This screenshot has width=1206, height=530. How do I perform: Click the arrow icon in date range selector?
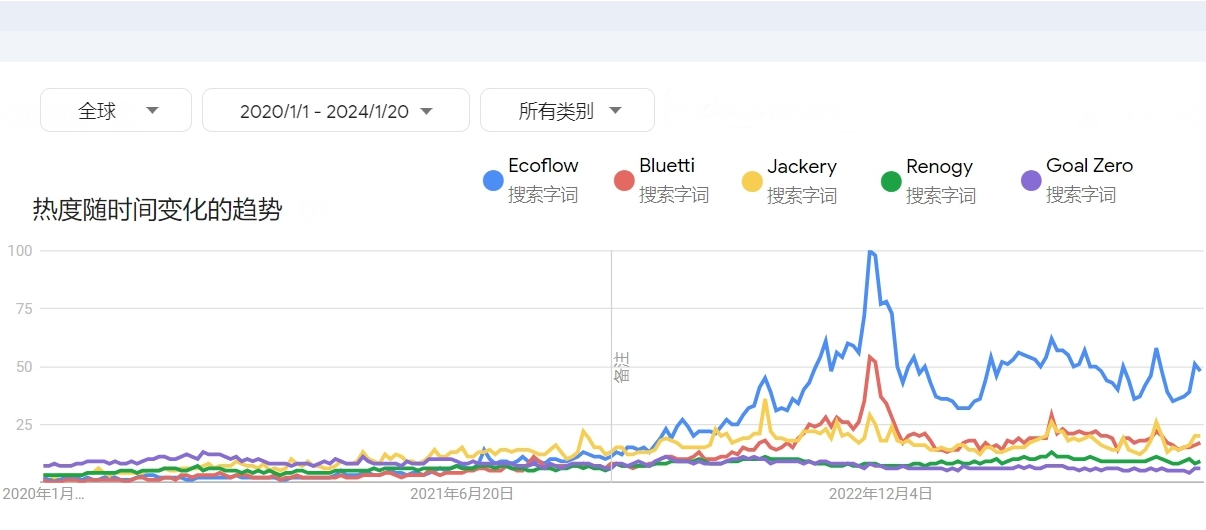point(427,111)
